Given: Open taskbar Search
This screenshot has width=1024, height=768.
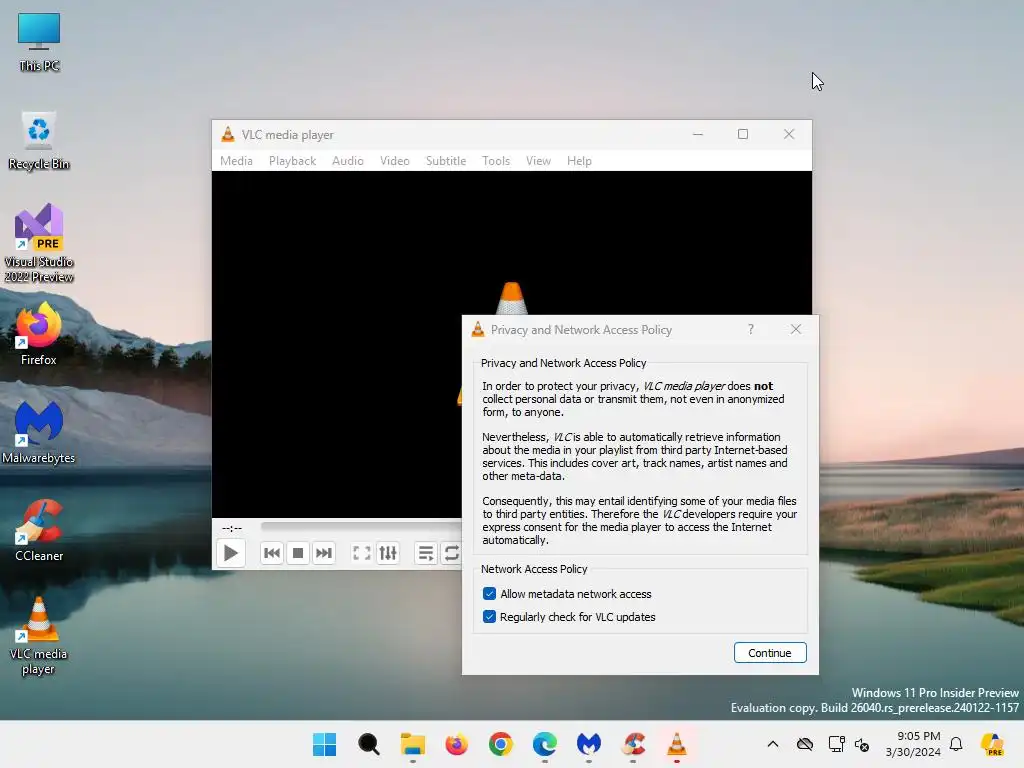Looking at the screenshot, I should coord(369,744).
